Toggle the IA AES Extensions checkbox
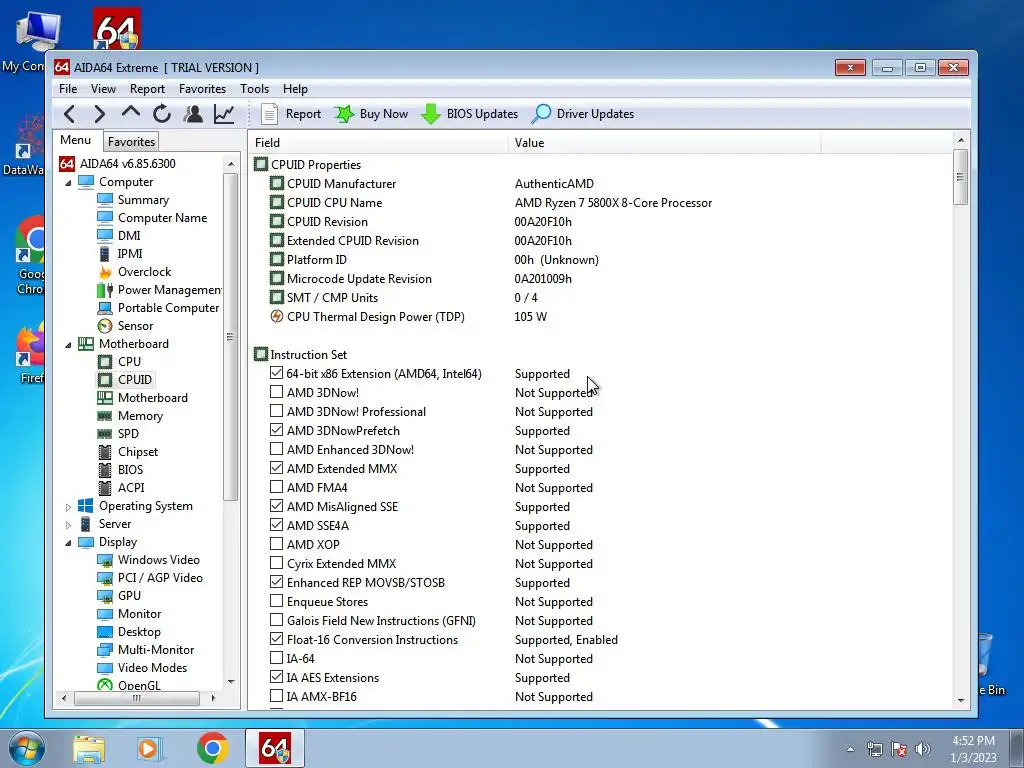This screenshot has height=768, width=1024. (276, 677)
